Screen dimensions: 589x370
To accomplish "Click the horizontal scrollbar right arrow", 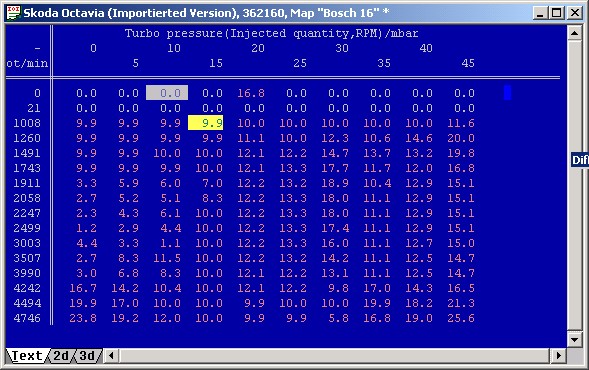I will point(559,355).
